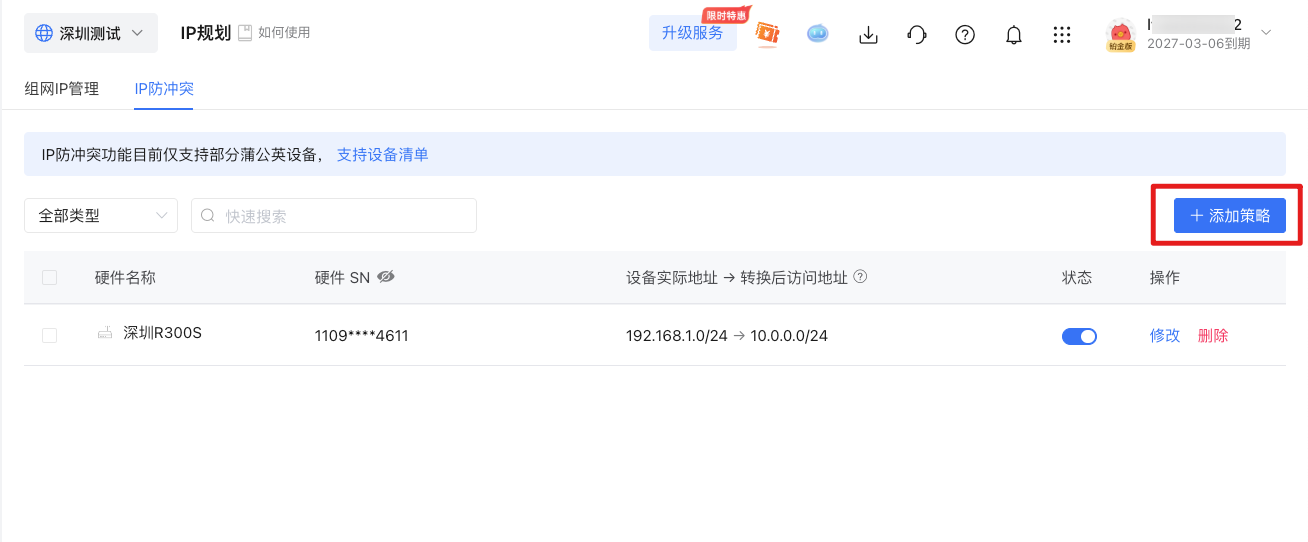Toggle the 状态 switch for 深圳R300S

pyautogui.click(x=1079, y=336)
